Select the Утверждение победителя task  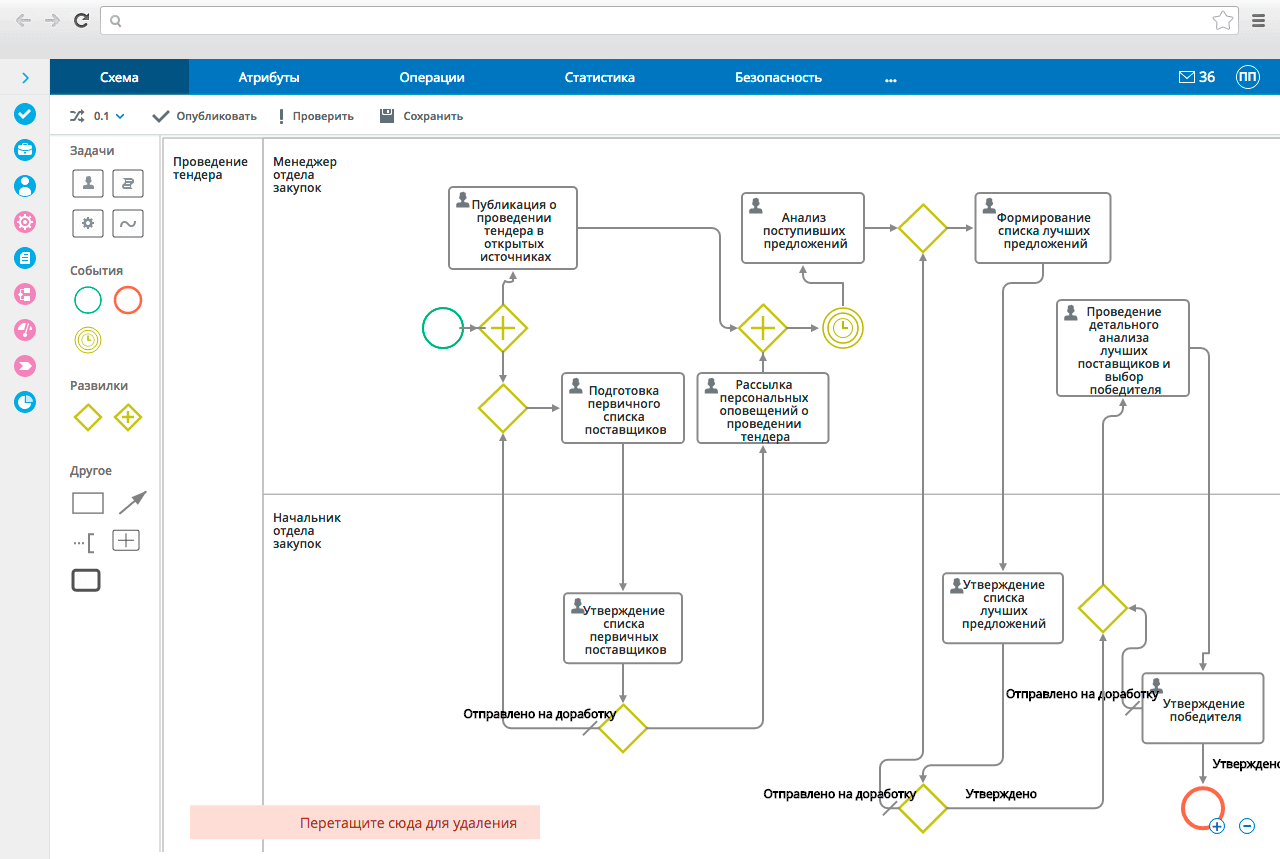point(1203,708)
